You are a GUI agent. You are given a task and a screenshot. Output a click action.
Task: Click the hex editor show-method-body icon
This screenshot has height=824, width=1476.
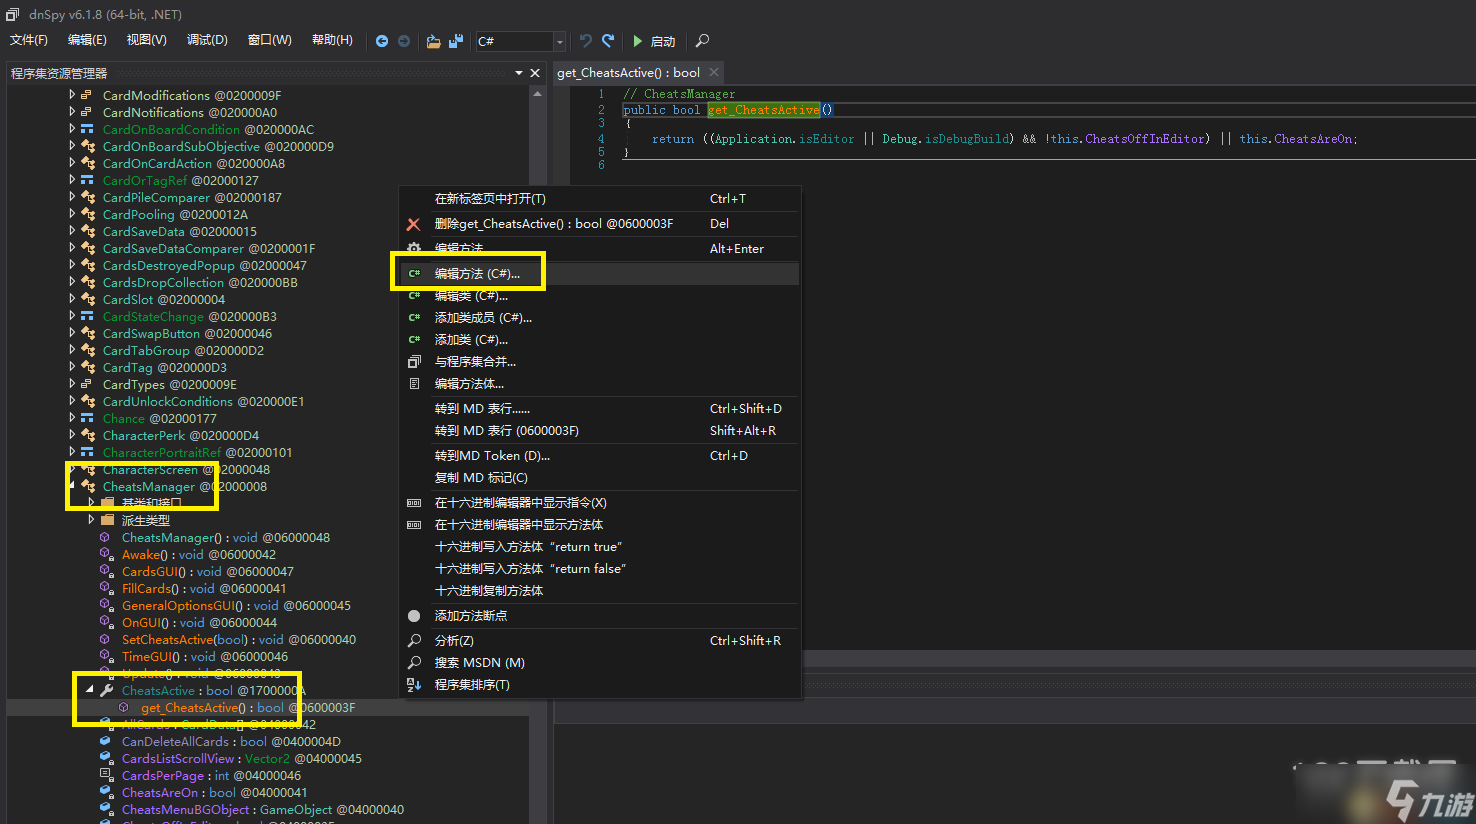pyautogui.click(x=414, y=525)
